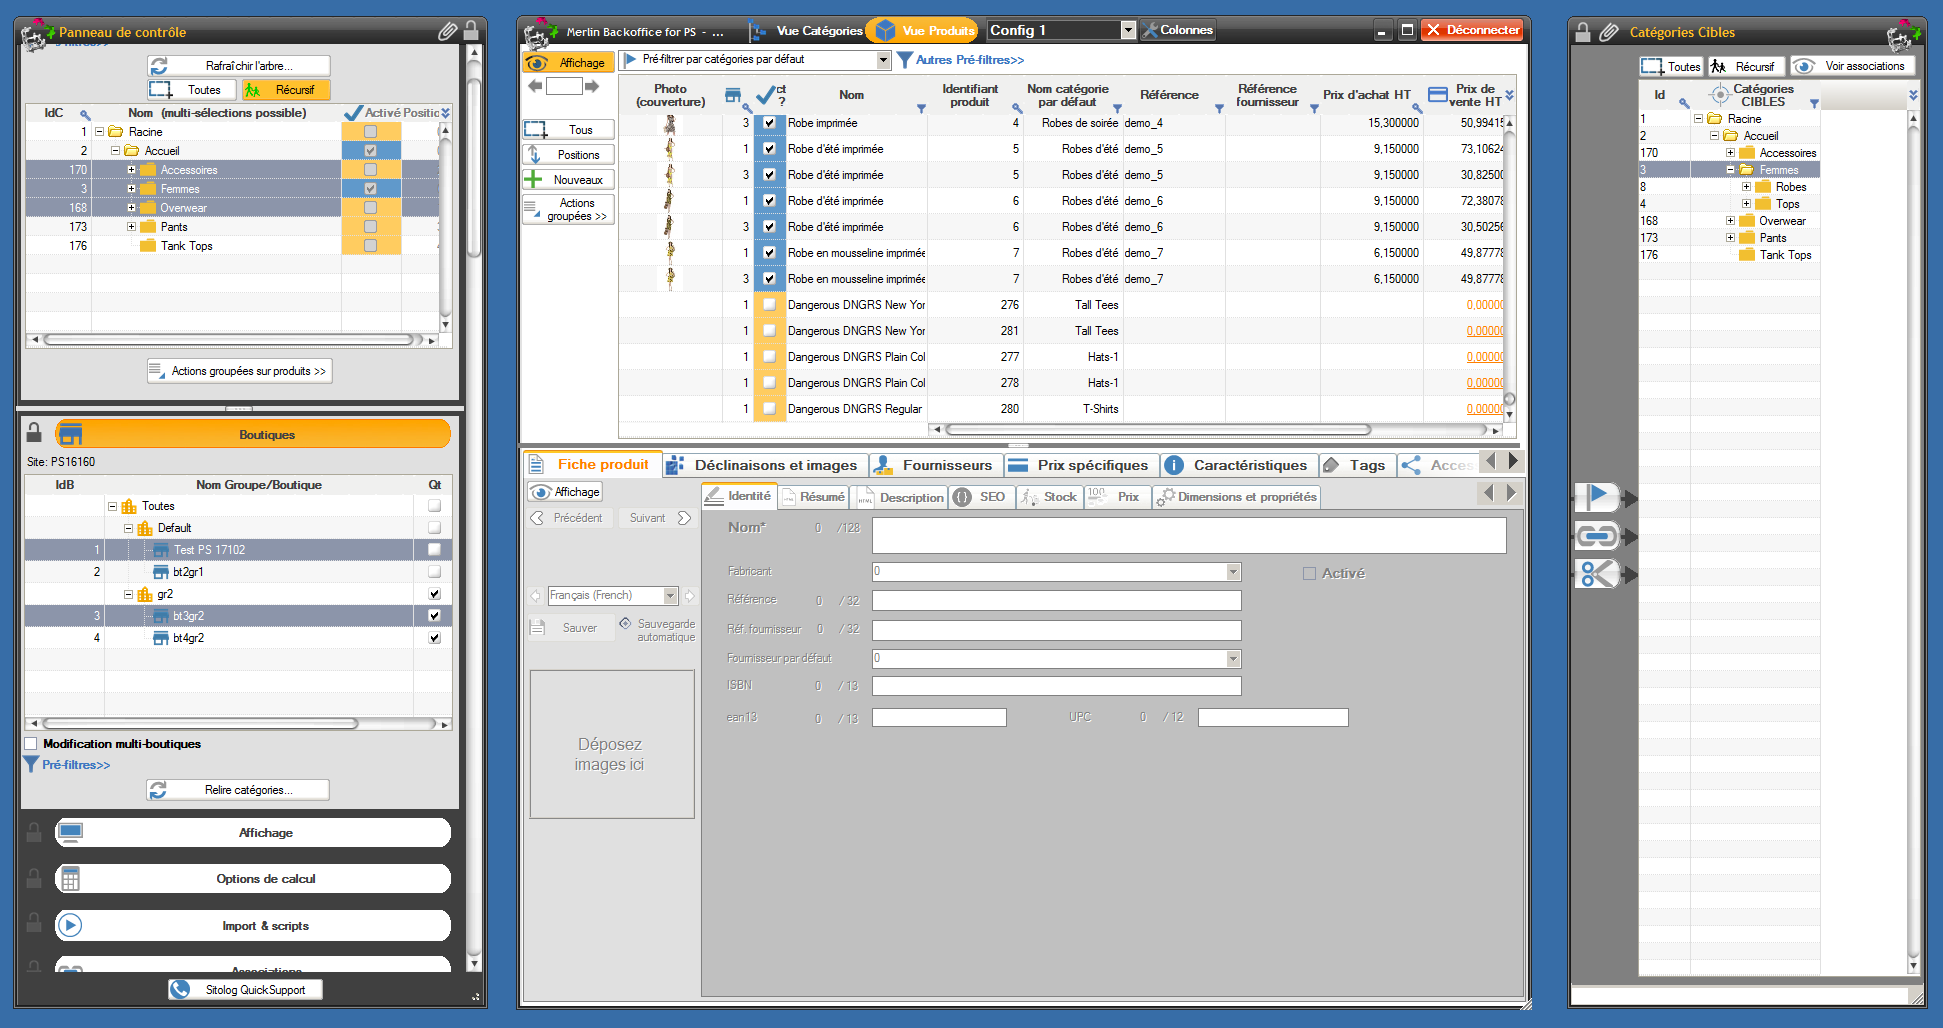
Task: Toggle Activé checkbox for Femmes category
Action: coord(371,188)
